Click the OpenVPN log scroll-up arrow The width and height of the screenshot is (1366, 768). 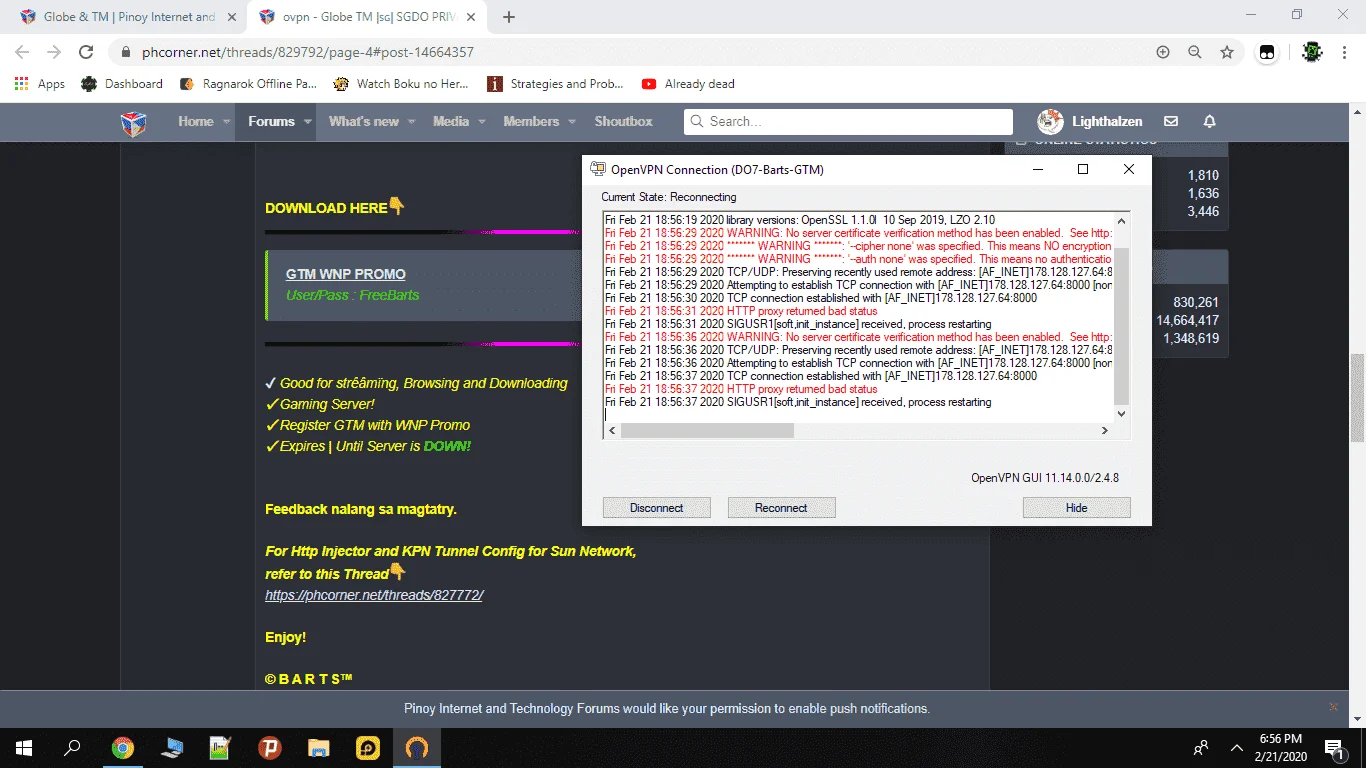pos(1121,221)
